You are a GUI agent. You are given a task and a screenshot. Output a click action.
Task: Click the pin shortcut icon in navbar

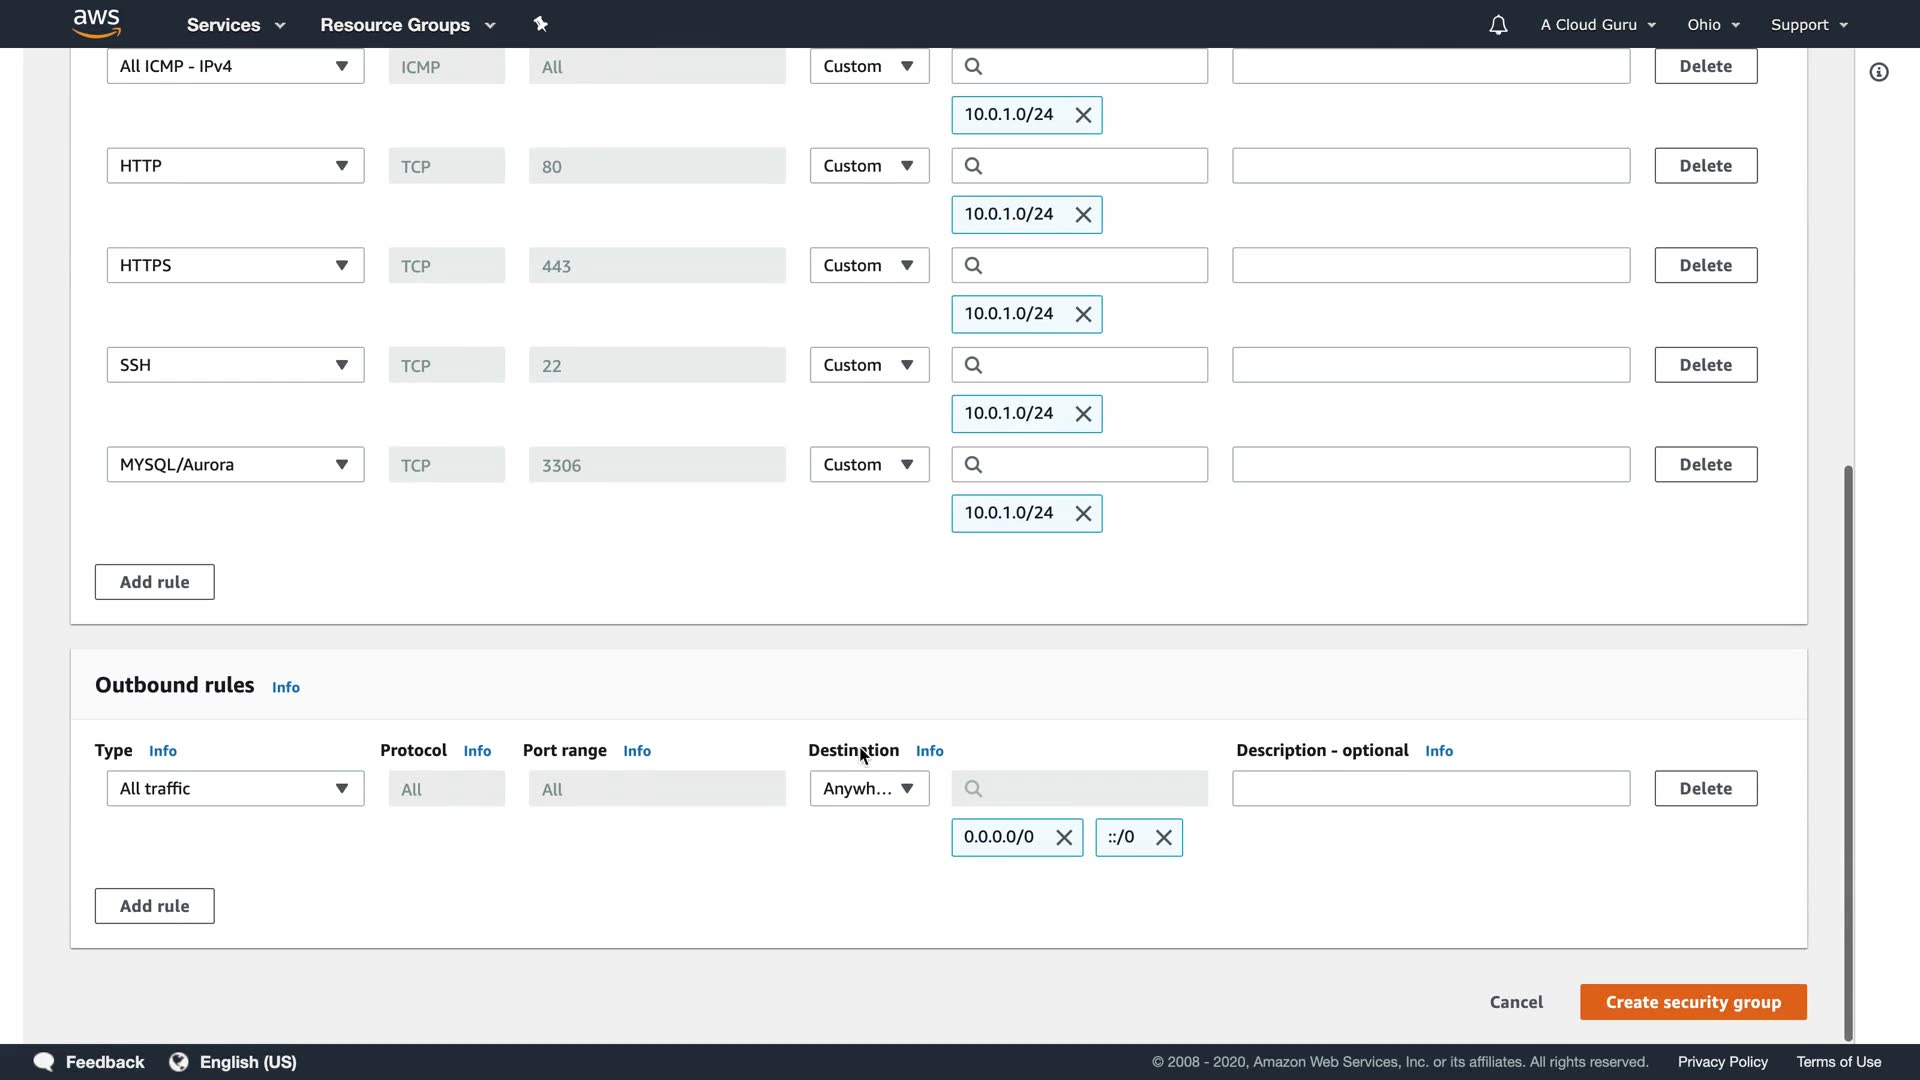click(541, 24)
